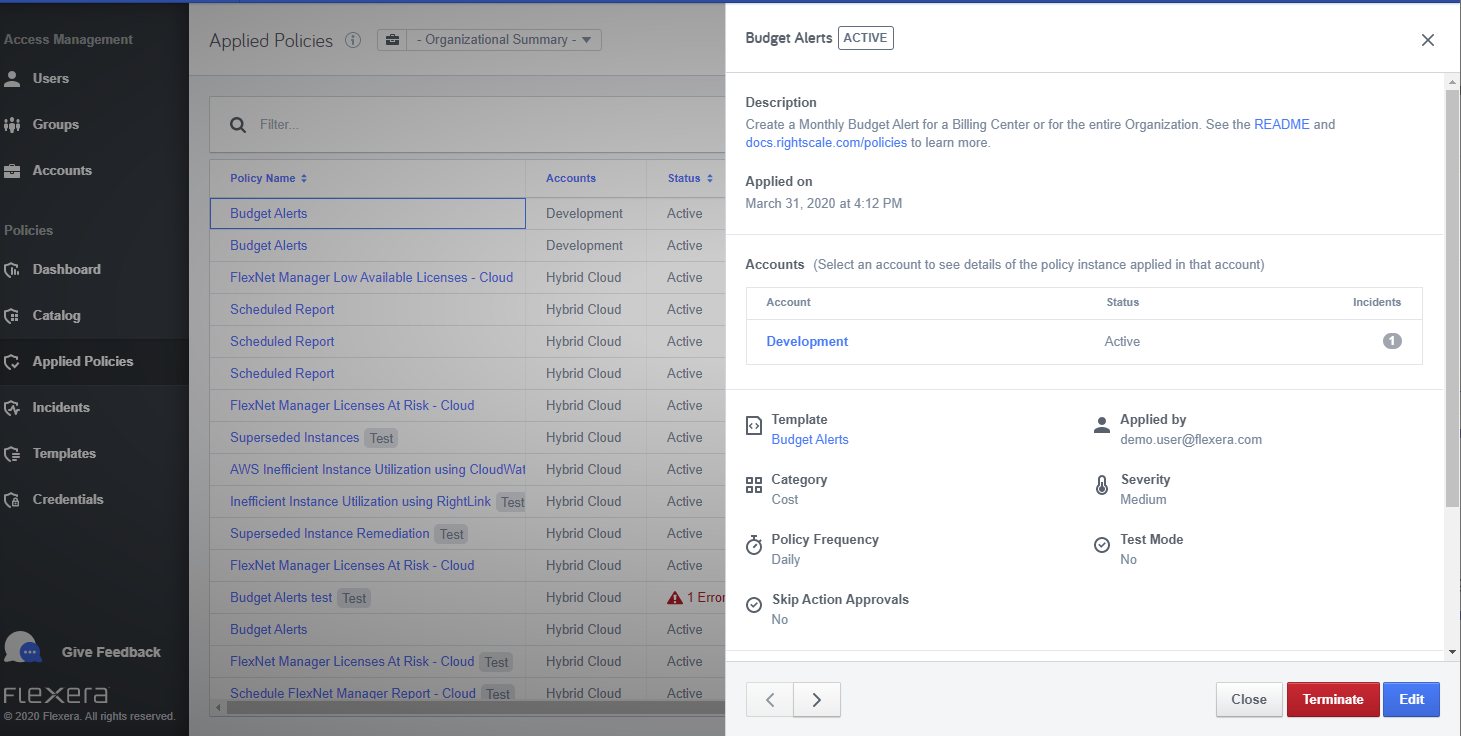Click the warning icon in Budget Alerts test row
Screen dimensions: 1461x736
[675, 597]
